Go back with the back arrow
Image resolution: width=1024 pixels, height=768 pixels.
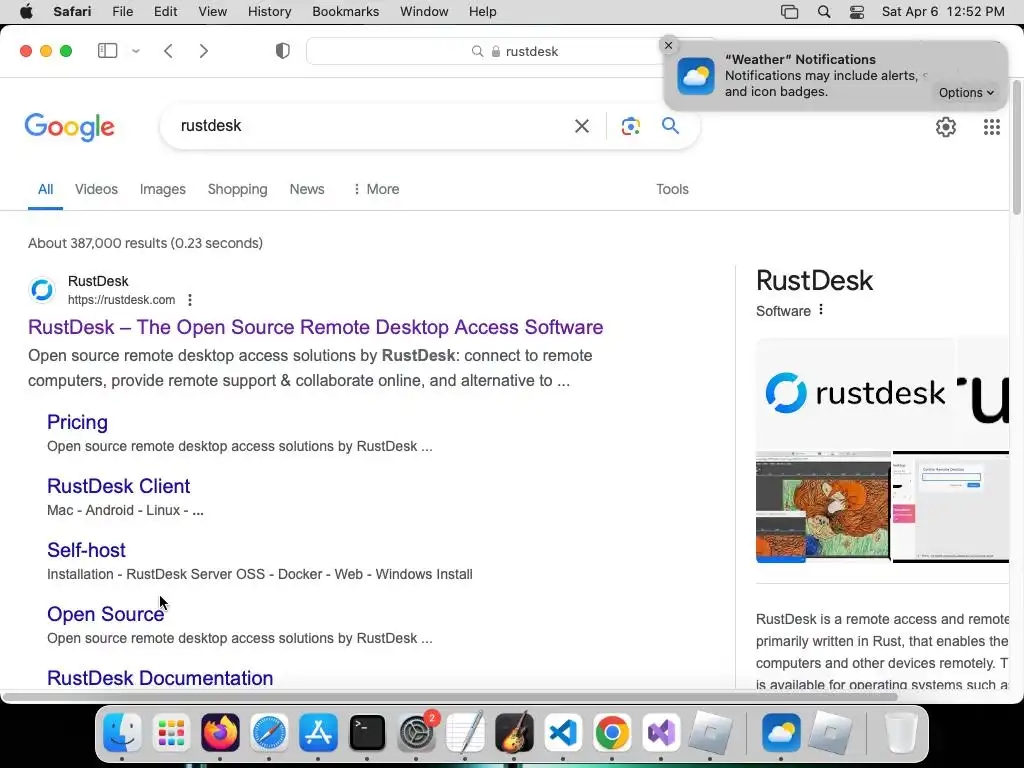pyautogui.click(x=168, y=51)
